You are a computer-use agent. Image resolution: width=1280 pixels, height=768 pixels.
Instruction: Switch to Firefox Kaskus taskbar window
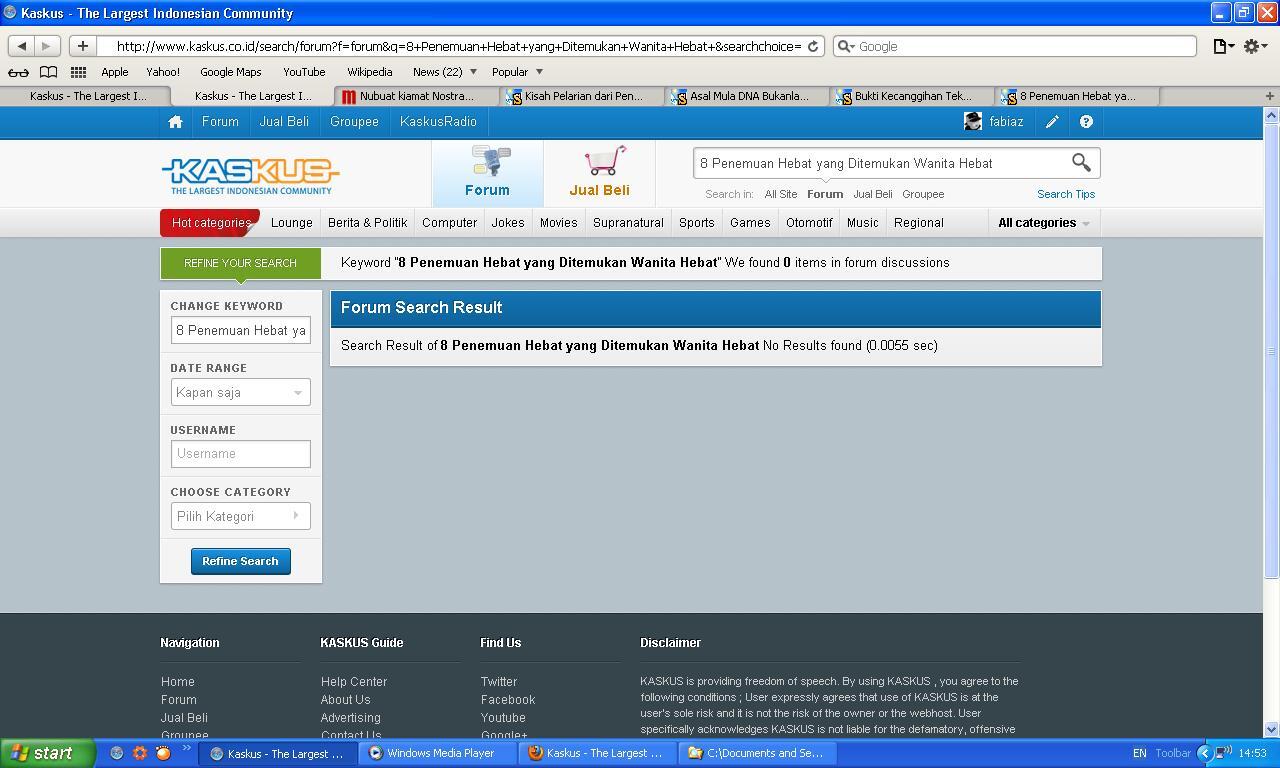tap(598, 753)
